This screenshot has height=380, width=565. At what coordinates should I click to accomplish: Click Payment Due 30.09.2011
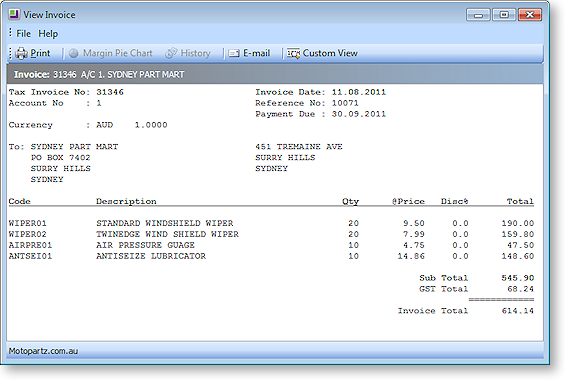359,114
